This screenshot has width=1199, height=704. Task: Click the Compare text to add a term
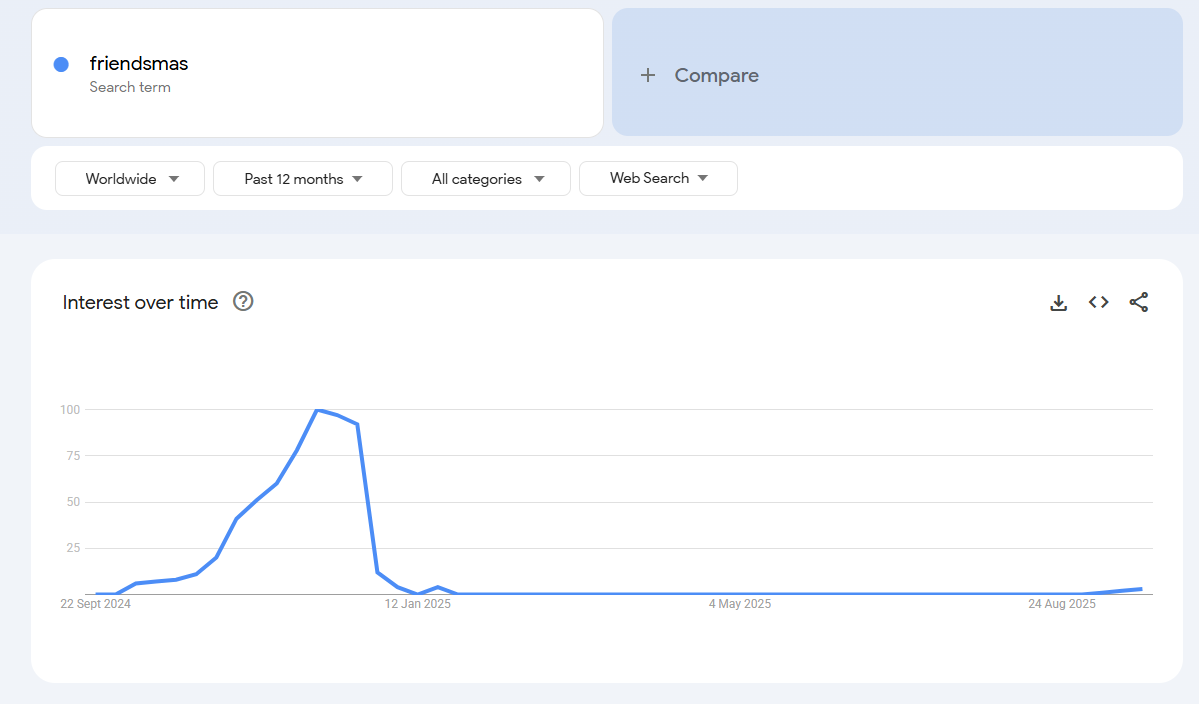pyautogui.click(x=716, y=75)
